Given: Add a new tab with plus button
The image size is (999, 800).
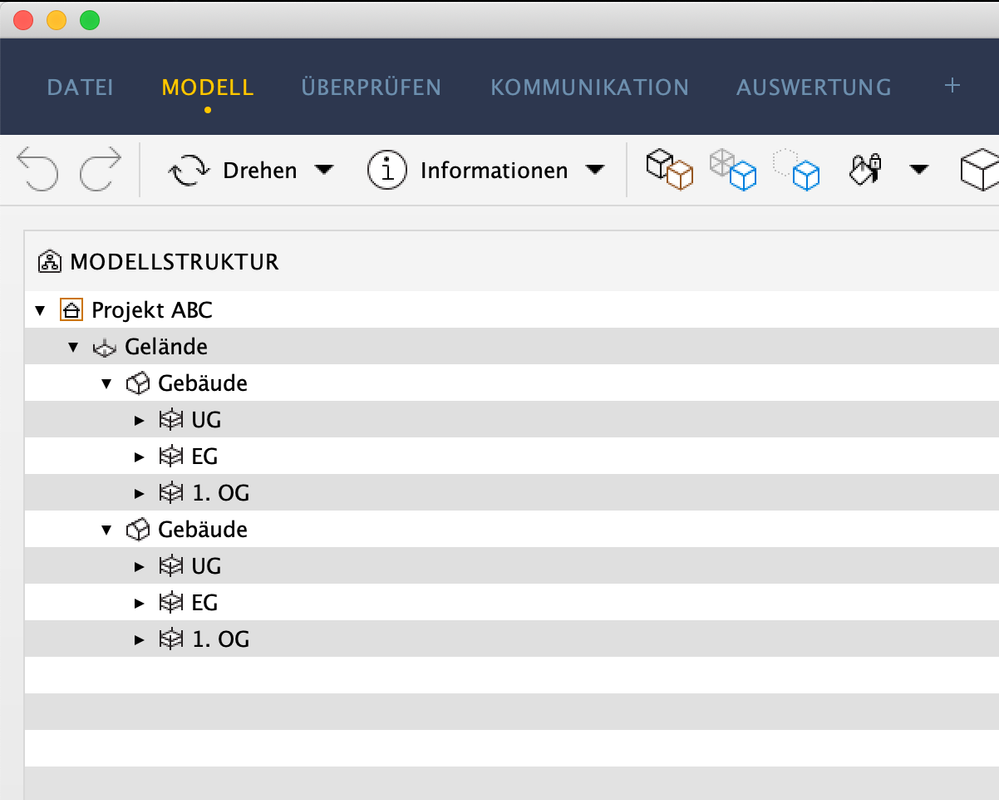Looking at the screenshot, I should 952,86.
